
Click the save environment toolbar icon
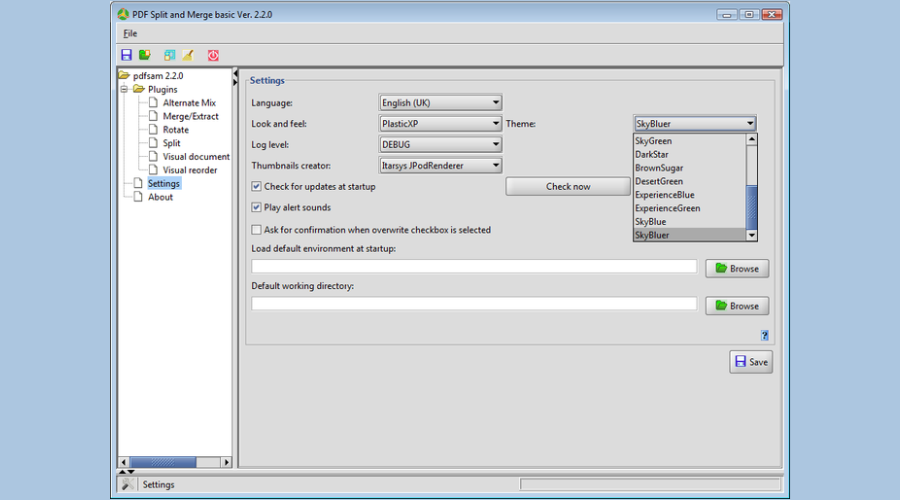pos(126,55)
